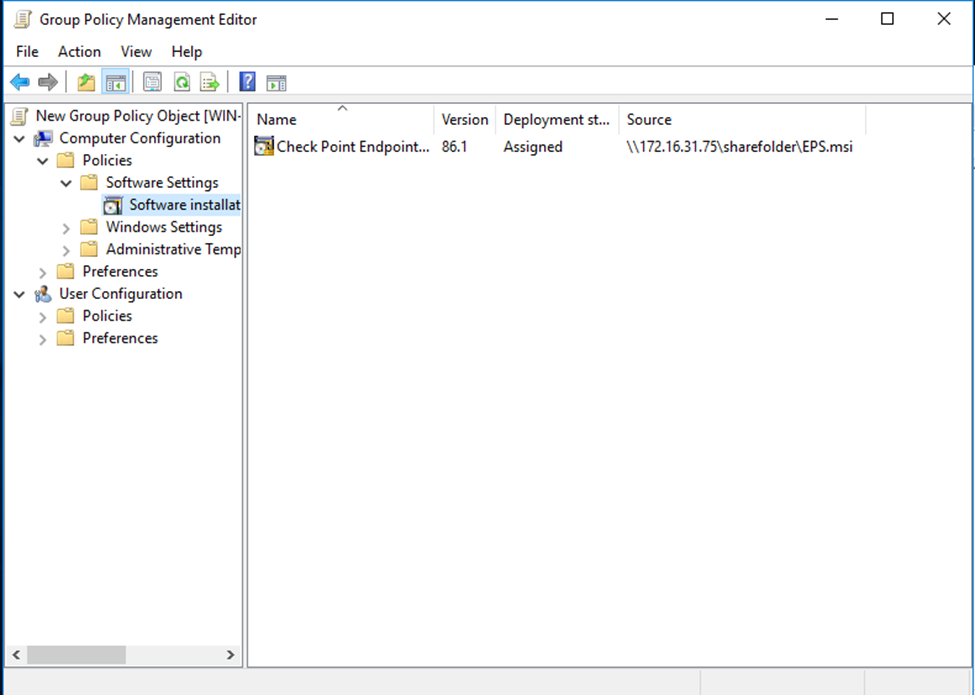
Task: Click the title bar scroll app icon
Action: click(22, 19)
